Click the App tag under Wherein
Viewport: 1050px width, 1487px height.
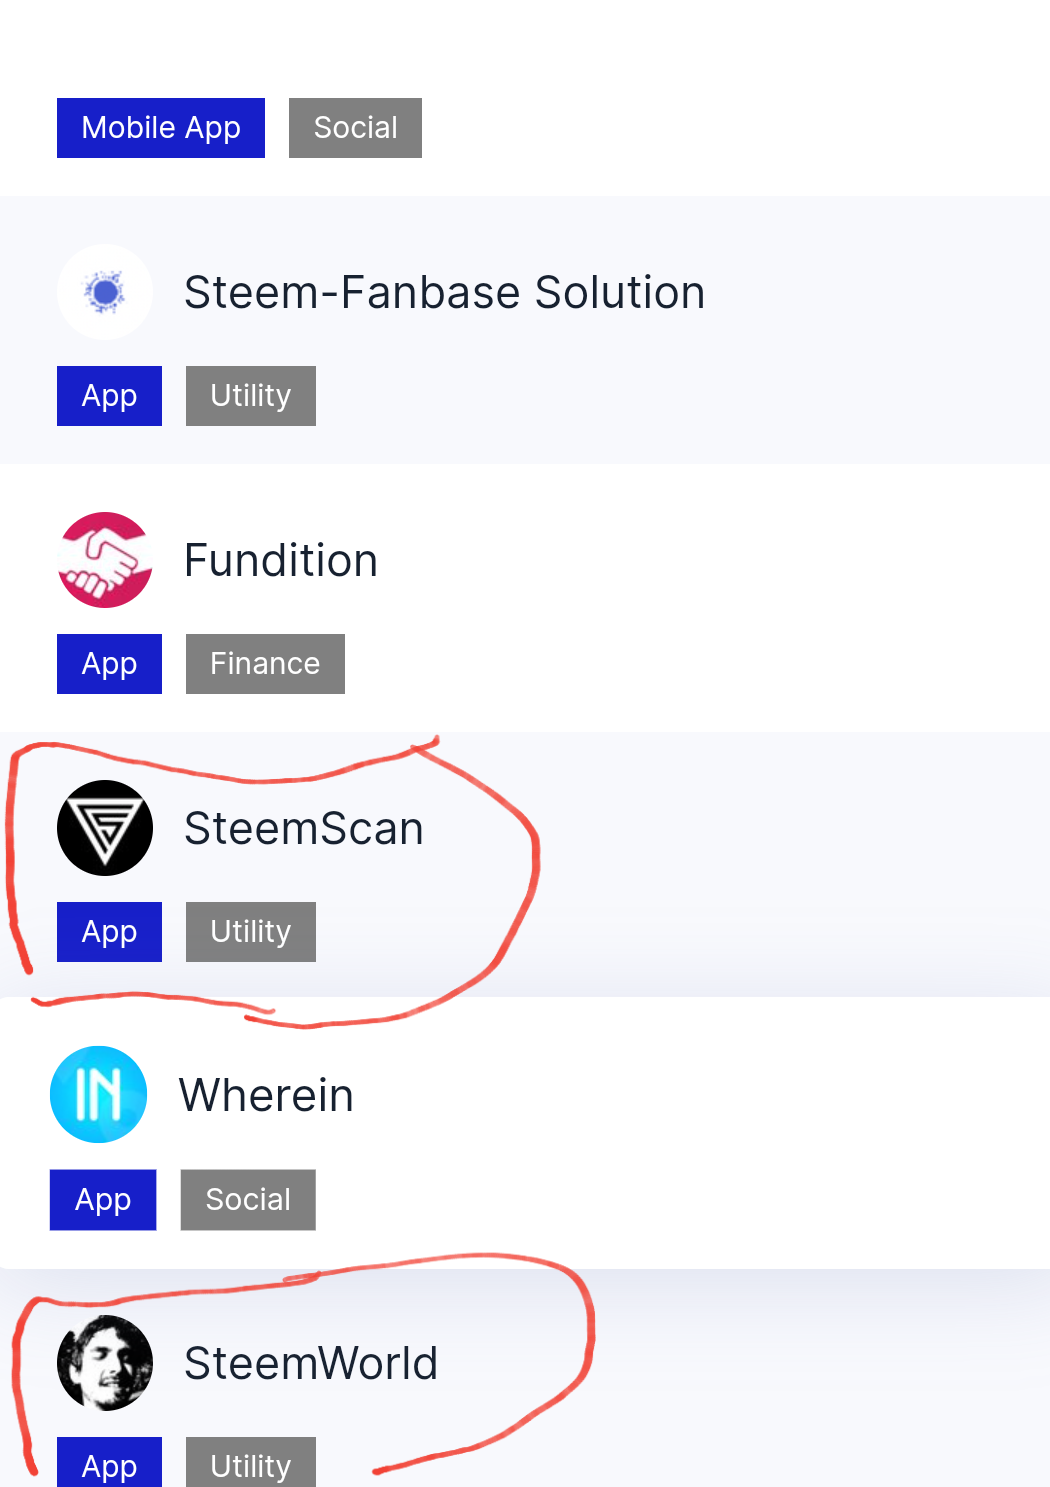(x=103, y=1200)
